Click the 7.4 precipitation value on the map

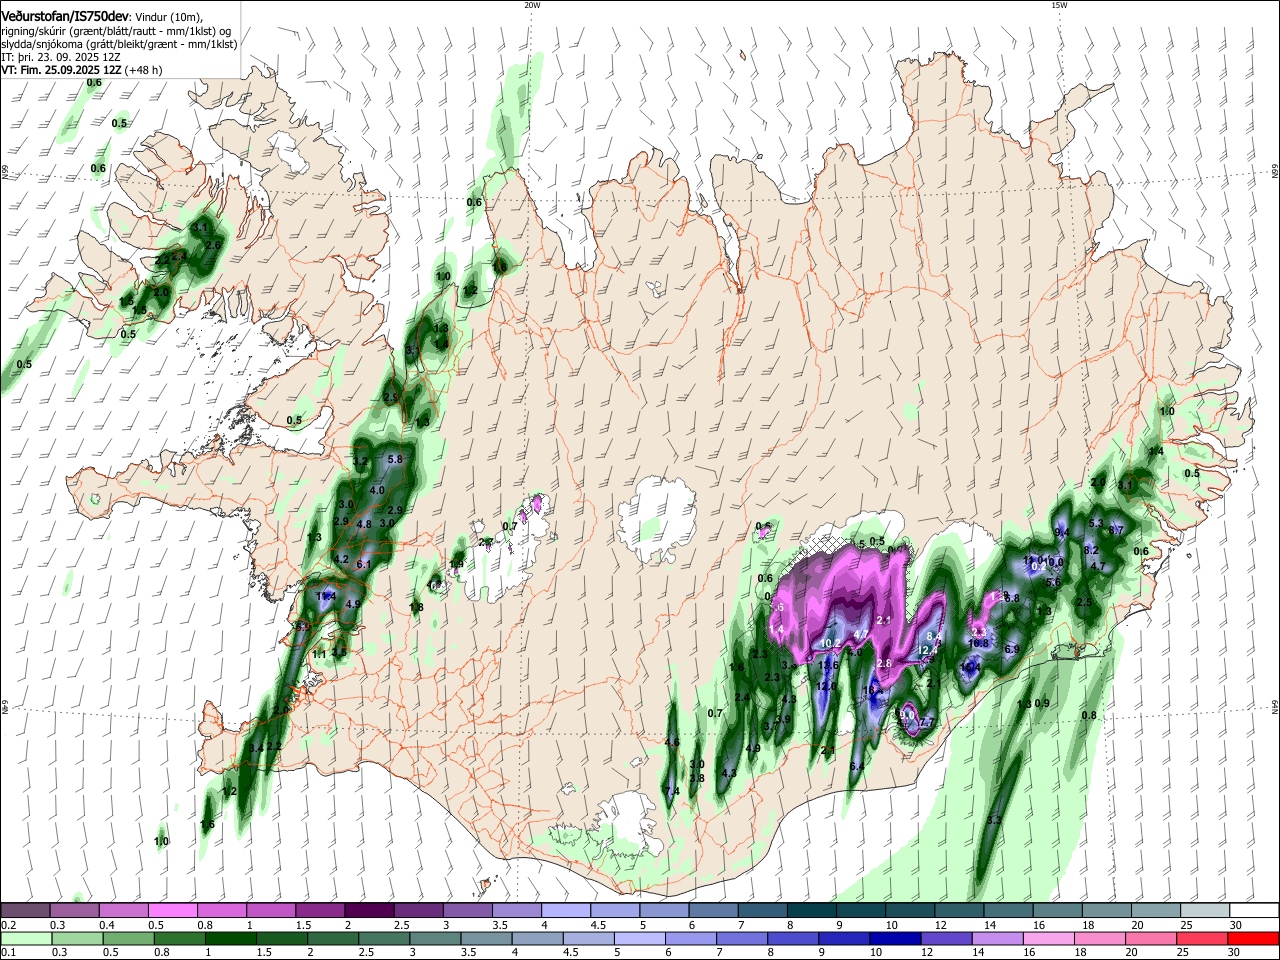pyautogui.click(x=671, y=791)
